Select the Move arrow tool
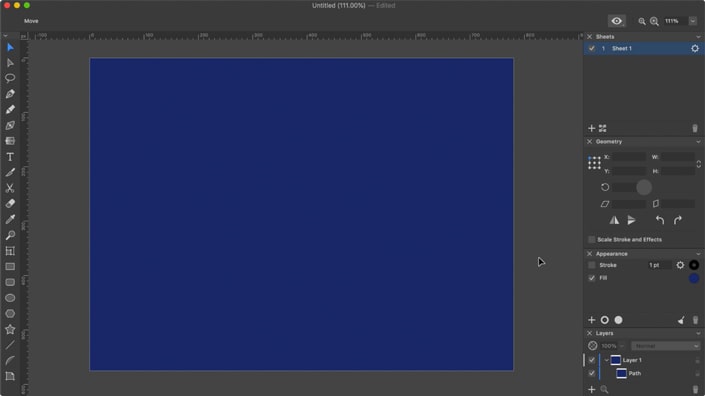Viewport: 705px width, 396px height. [x=10, y=48]
